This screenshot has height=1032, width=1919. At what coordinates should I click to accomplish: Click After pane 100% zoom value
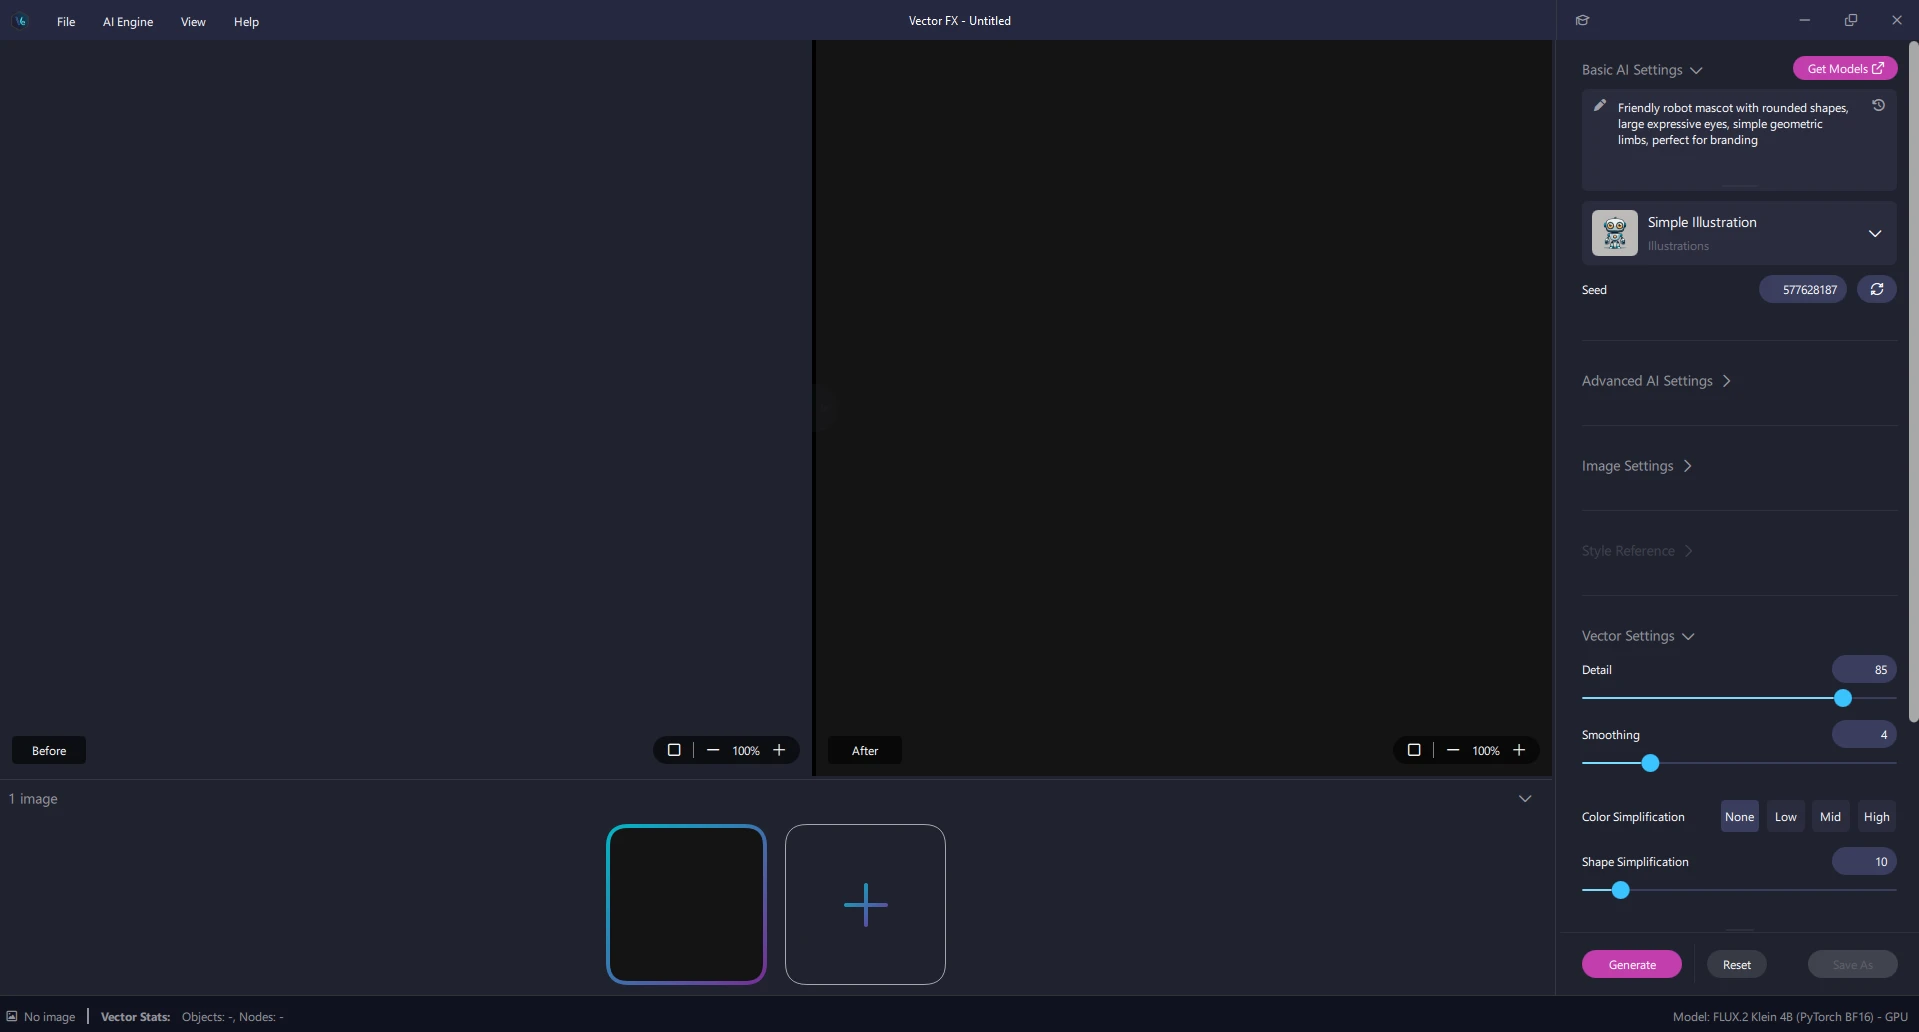click(1486, 750)
